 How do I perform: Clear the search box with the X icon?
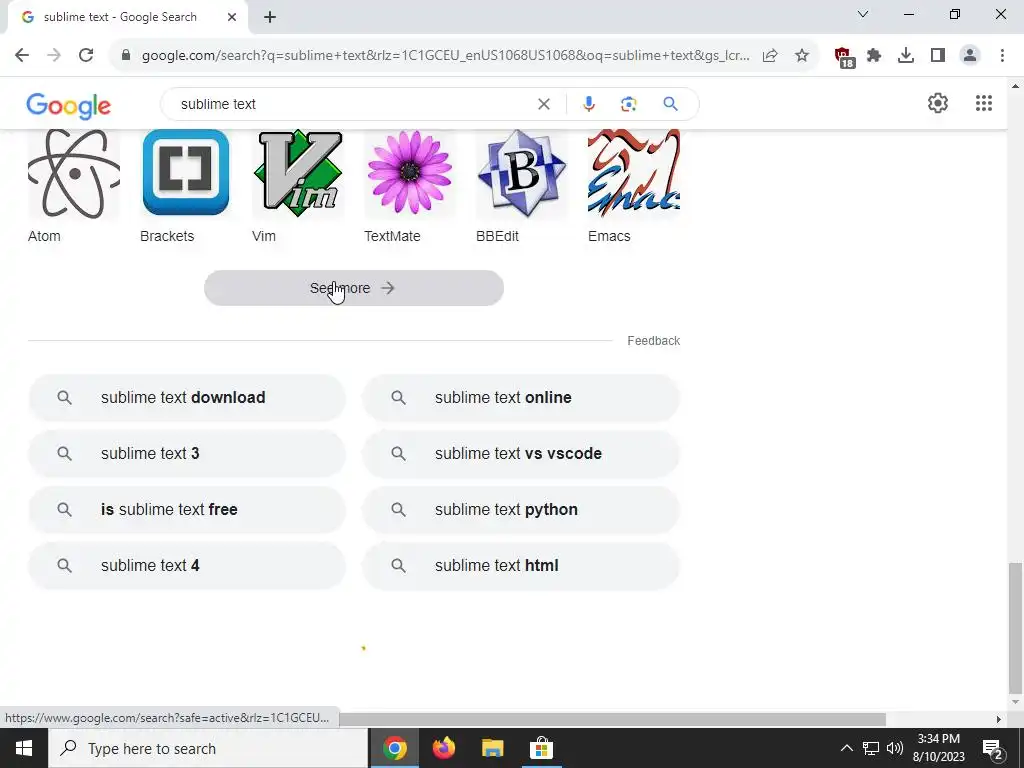pyautogui.click(x=543, y=104)
